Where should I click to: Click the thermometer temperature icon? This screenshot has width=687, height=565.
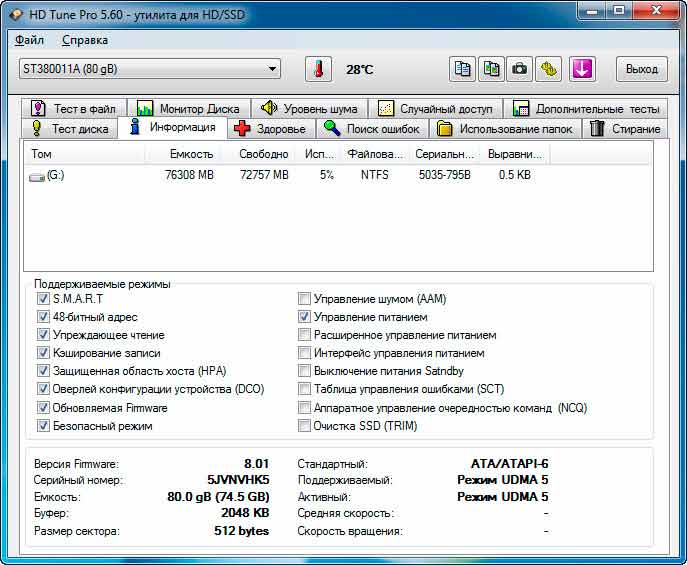pos(319,69)
